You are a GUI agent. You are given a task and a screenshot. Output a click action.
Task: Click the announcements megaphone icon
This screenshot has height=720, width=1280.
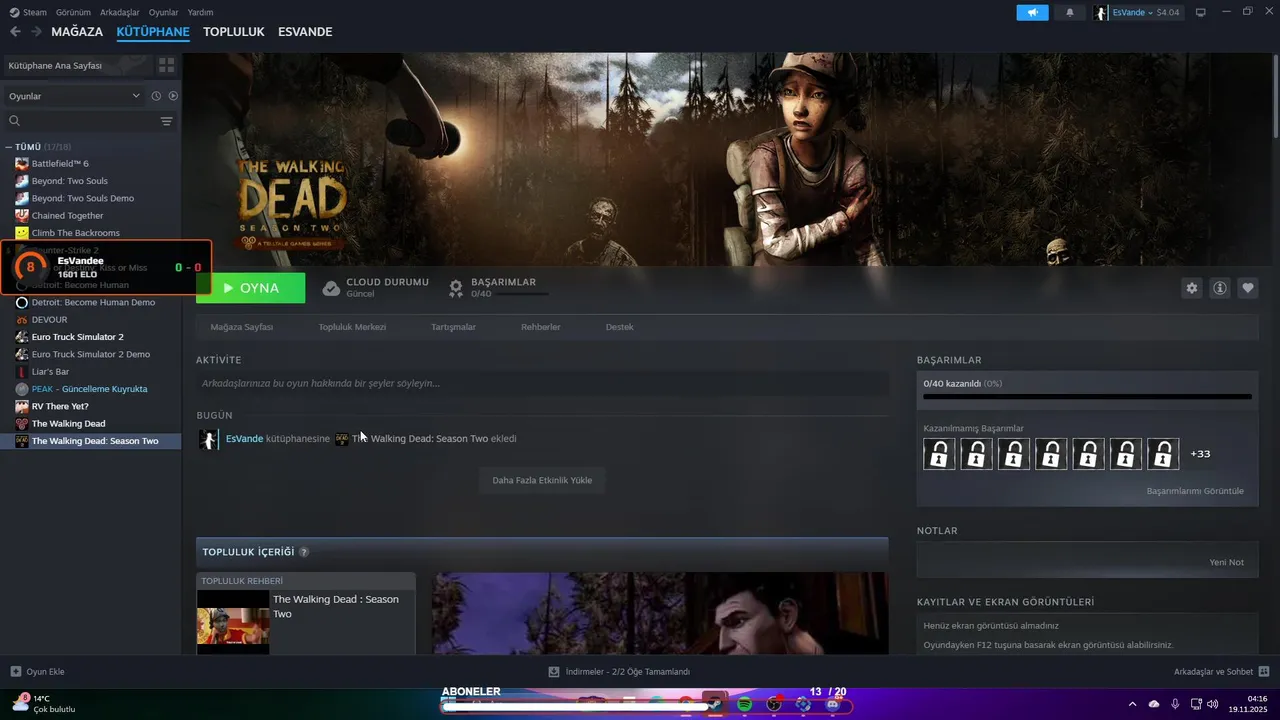tap(1032, 12)
